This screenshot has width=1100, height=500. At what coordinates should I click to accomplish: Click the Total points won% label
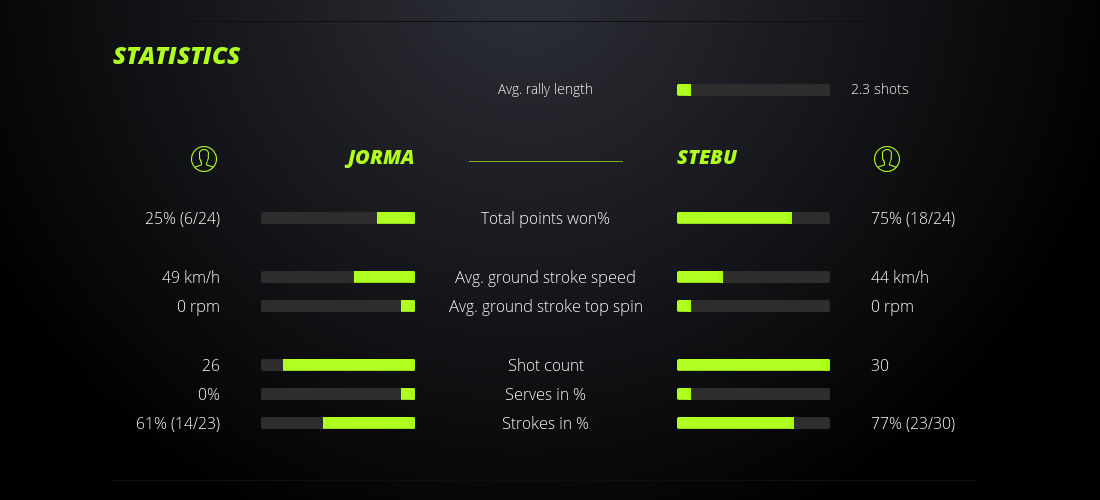pos(545,218)
